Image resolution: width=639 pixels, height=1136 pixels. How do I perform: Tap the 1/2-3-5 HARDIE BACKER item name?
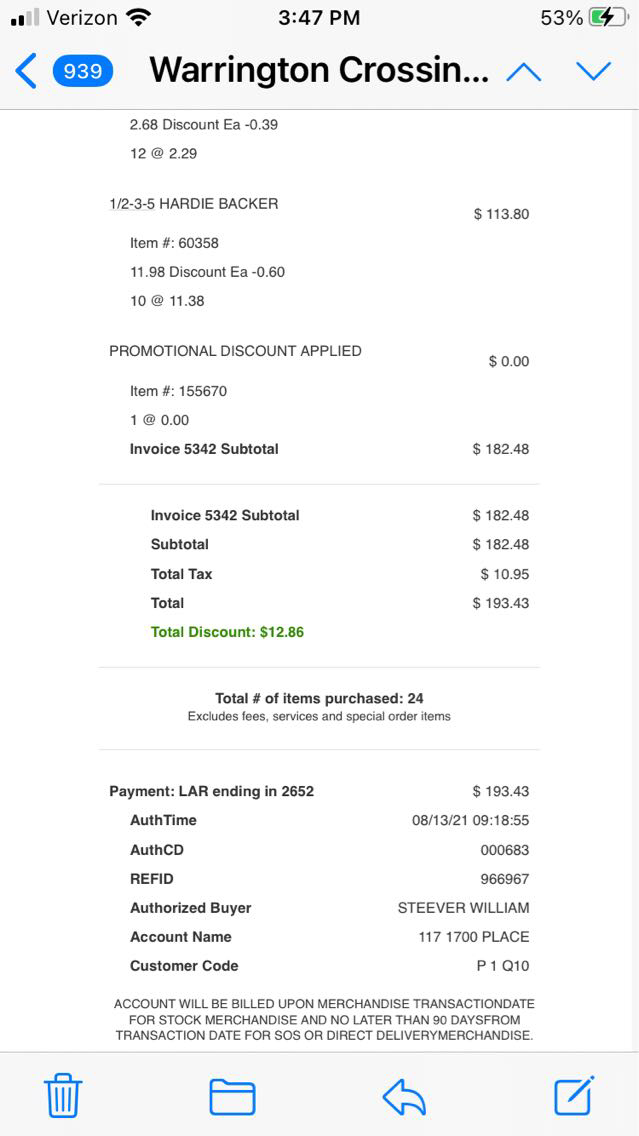click(x=194, y=204)
